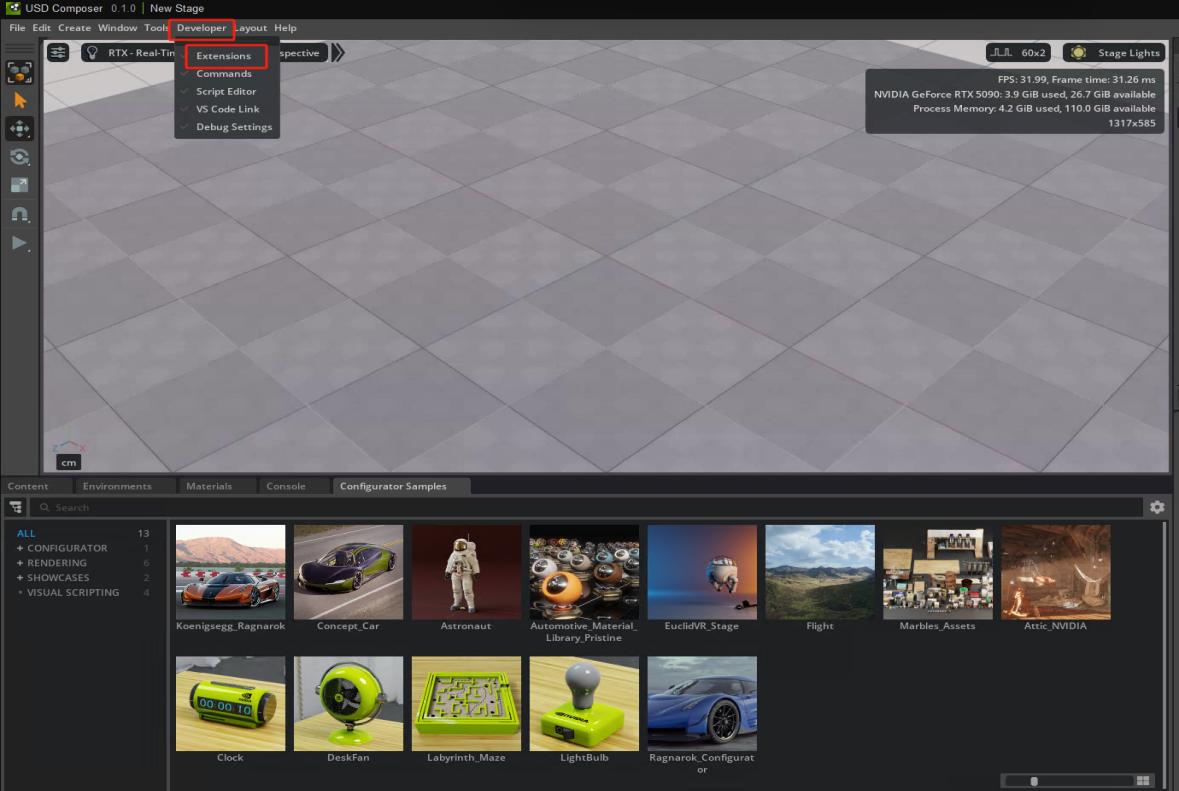Click the thumbnail size slider handle
This screenshot has height=791, width=1179.
point(1034,781)
